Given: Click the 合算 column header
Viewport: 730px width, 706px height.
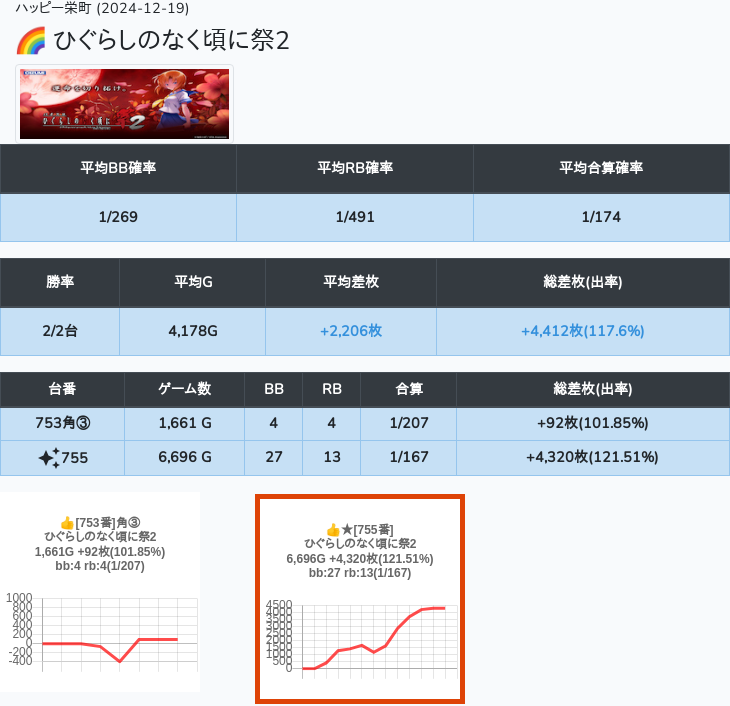Looking at the screenshot, I should pos(408,389).
